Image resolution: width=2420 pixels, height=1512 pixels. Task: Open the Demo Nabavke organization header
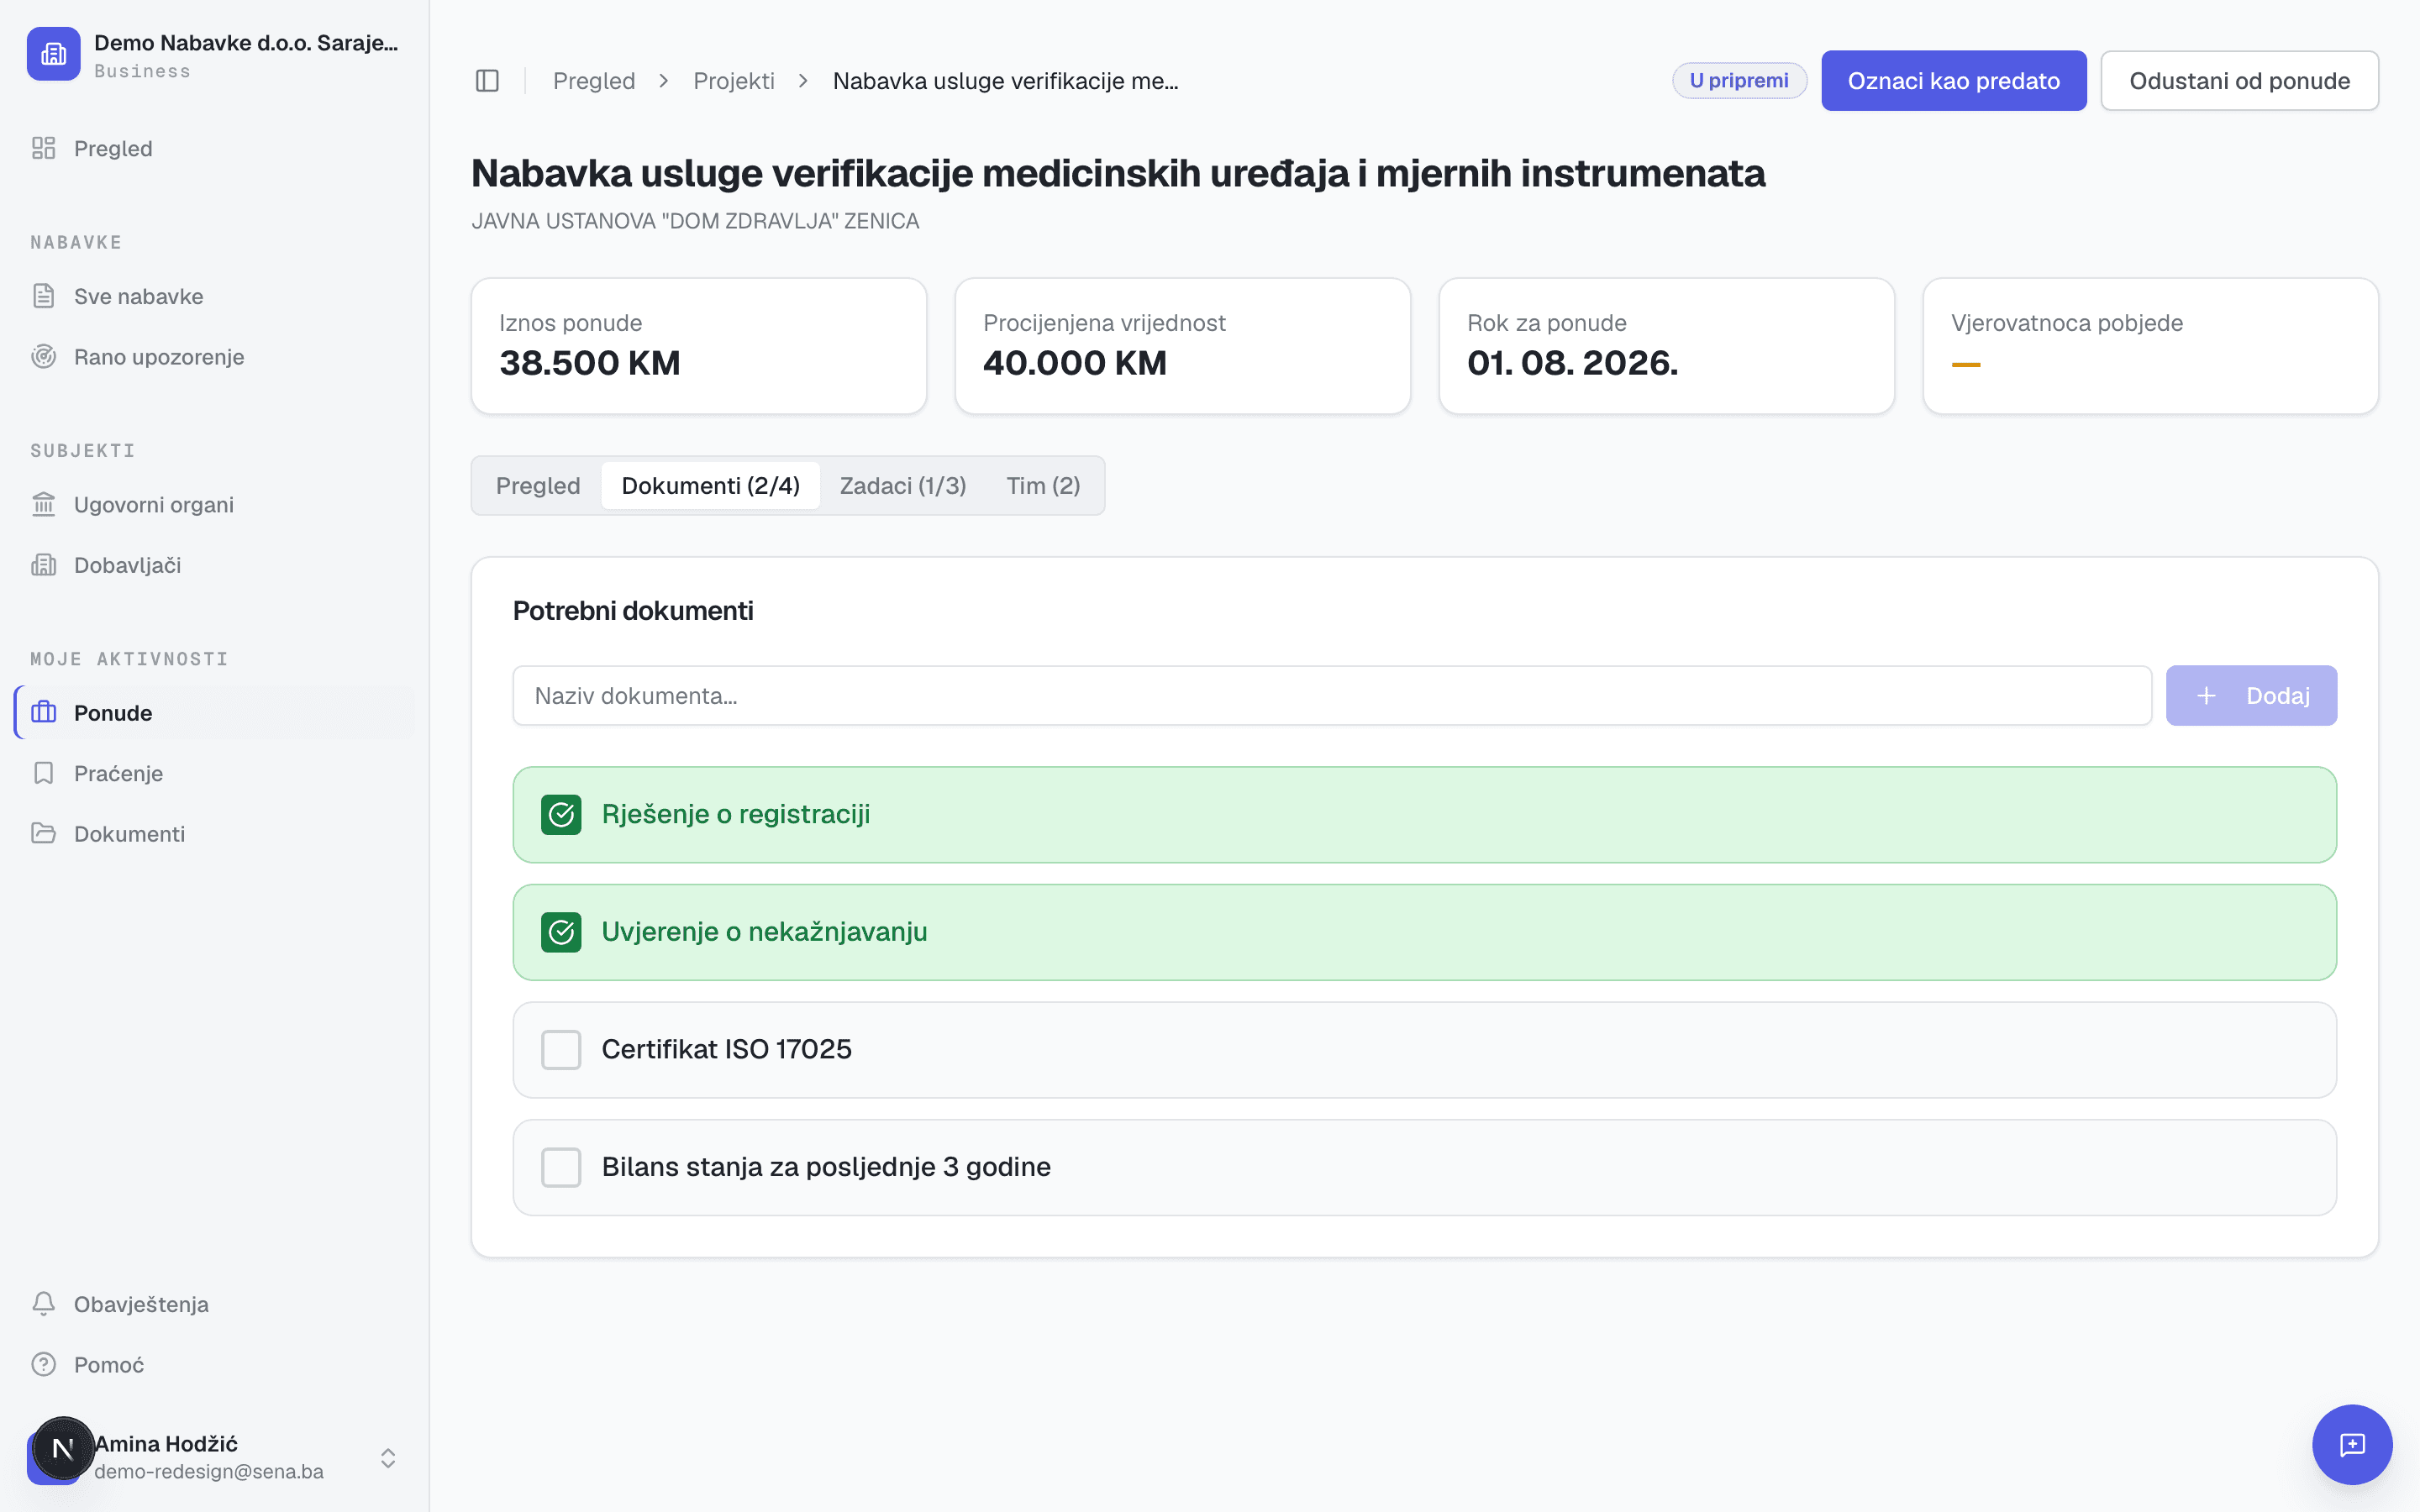click(214, 55)
